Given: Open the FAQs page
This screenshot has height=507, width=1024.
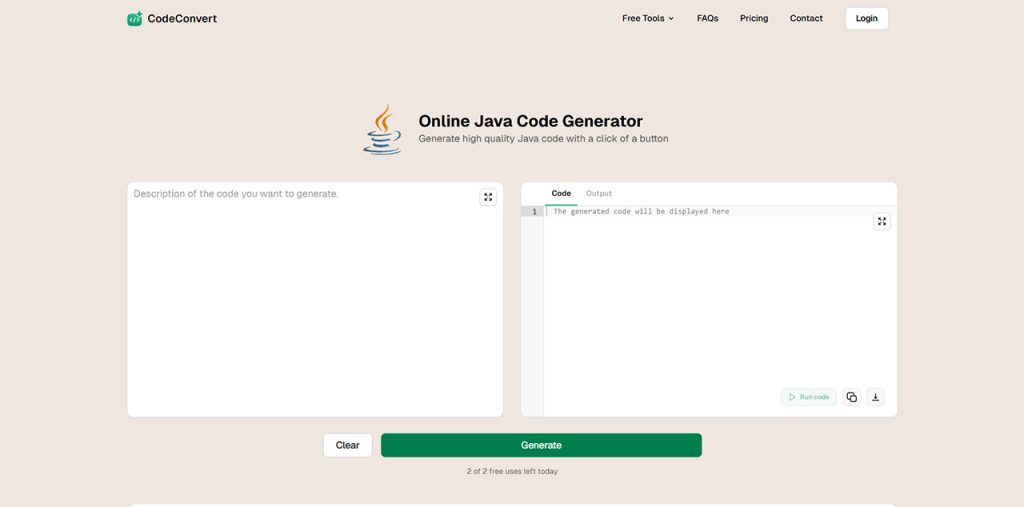Looking at the screenshot, I should click(x=707, y=18).
